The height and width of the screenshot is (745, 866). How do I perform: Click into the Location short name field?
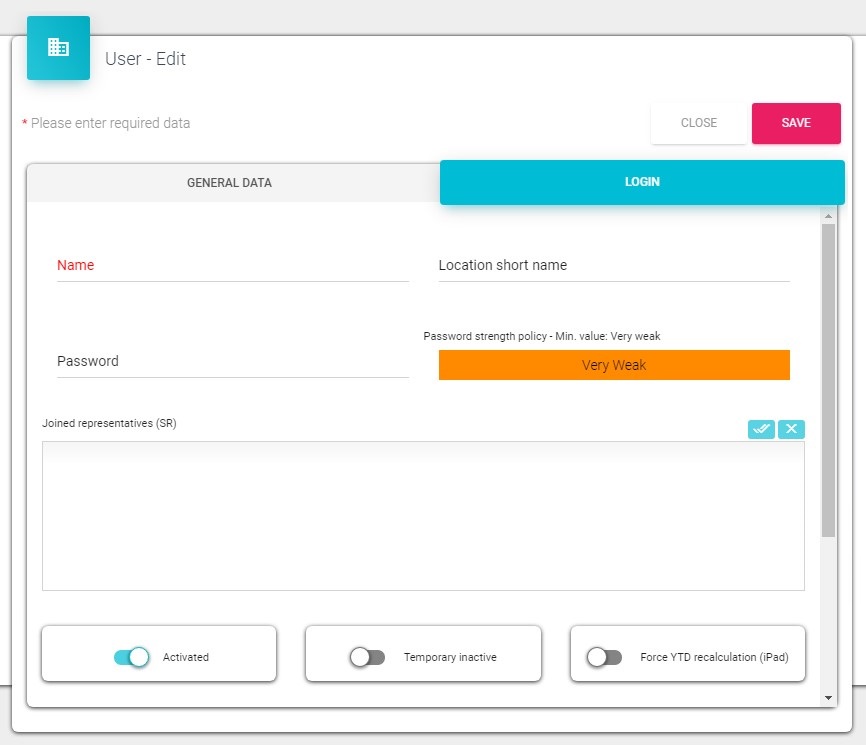(x=614, y=266)
